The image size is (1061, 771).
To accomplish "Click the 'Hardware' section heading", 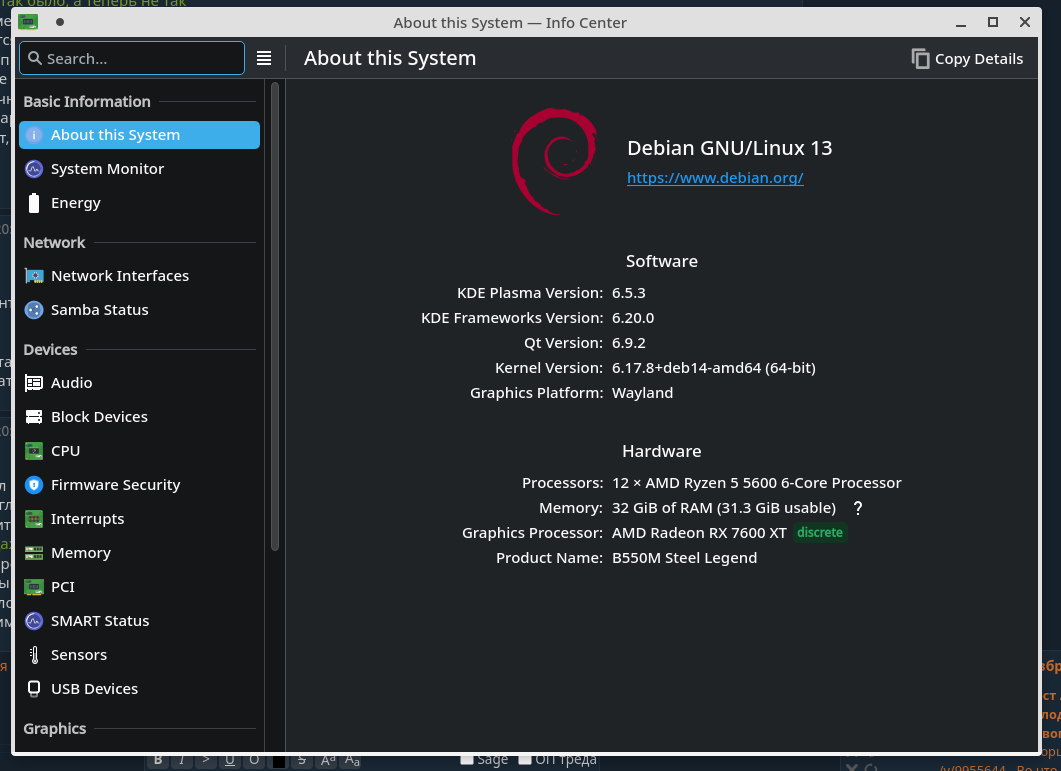I will (x=662, y=451).
